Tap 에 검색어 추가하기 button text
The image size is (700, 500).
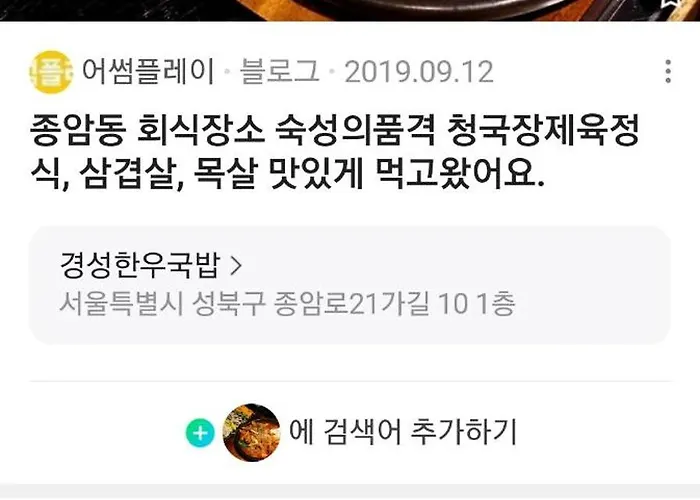point(403,432)
